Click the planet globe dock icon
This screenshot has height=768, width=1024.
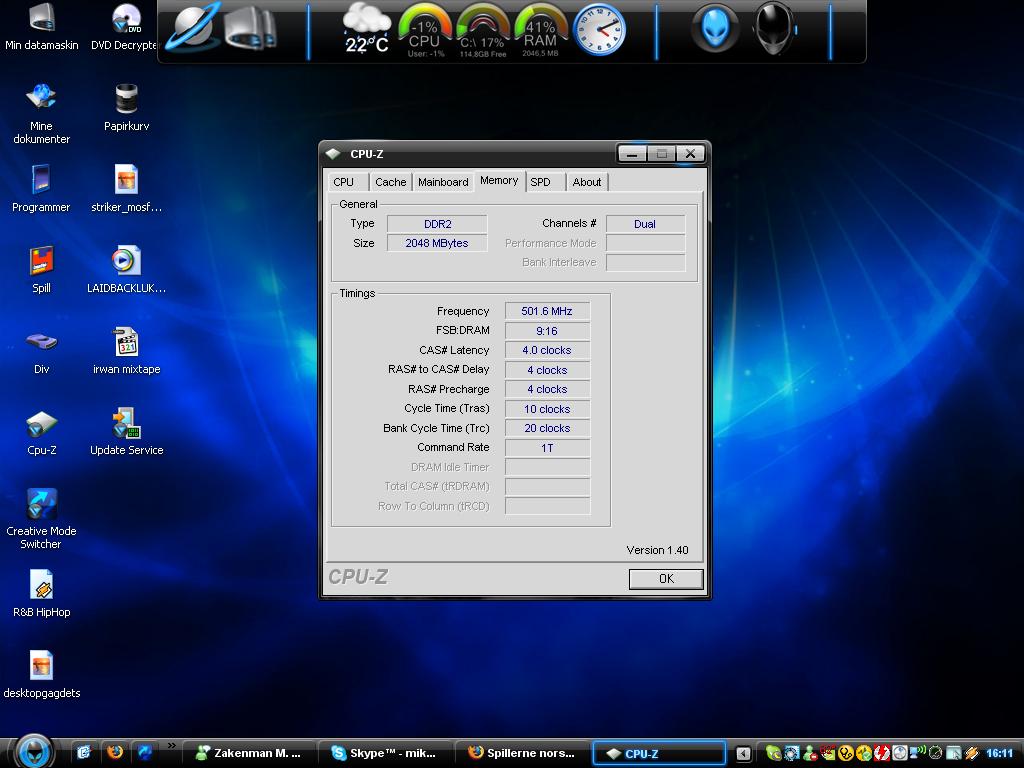[x=193, y=28]
